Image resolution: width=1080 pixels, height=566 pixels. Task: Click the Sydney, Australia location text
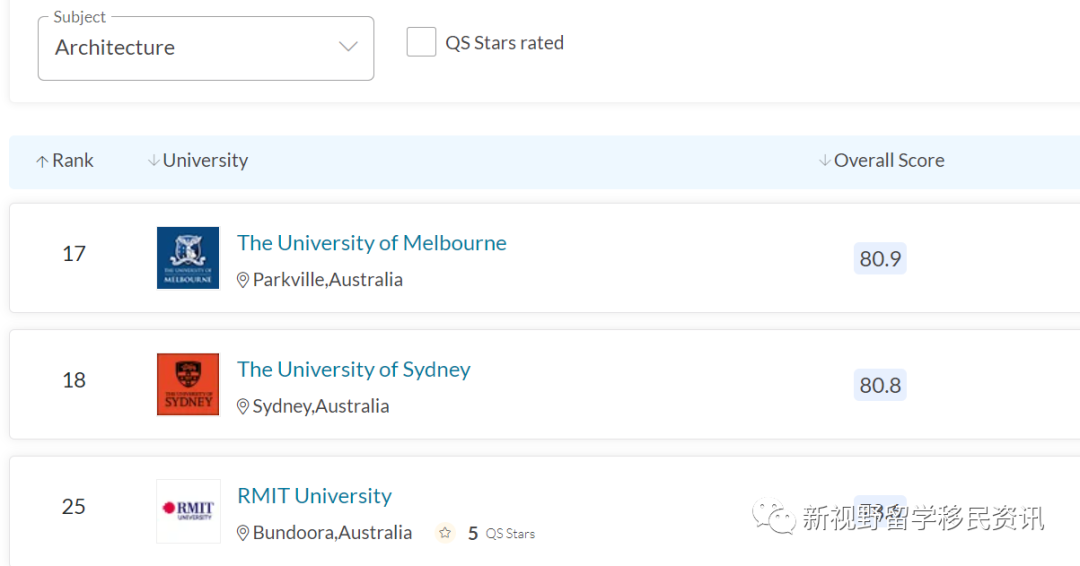pyautogui.click(x=321, y=406)
